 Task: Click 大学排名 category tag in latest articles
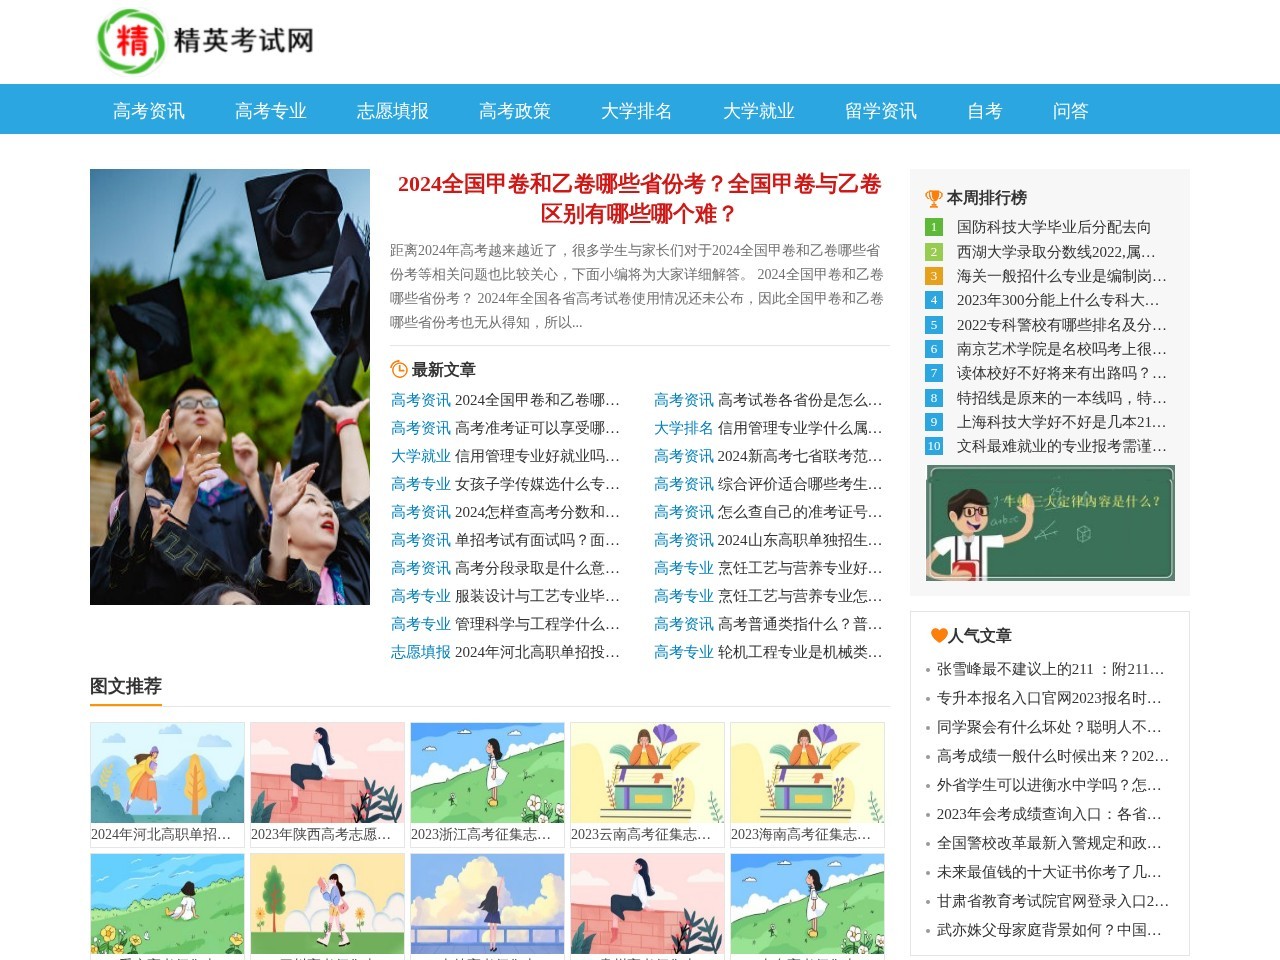(684, 428)
